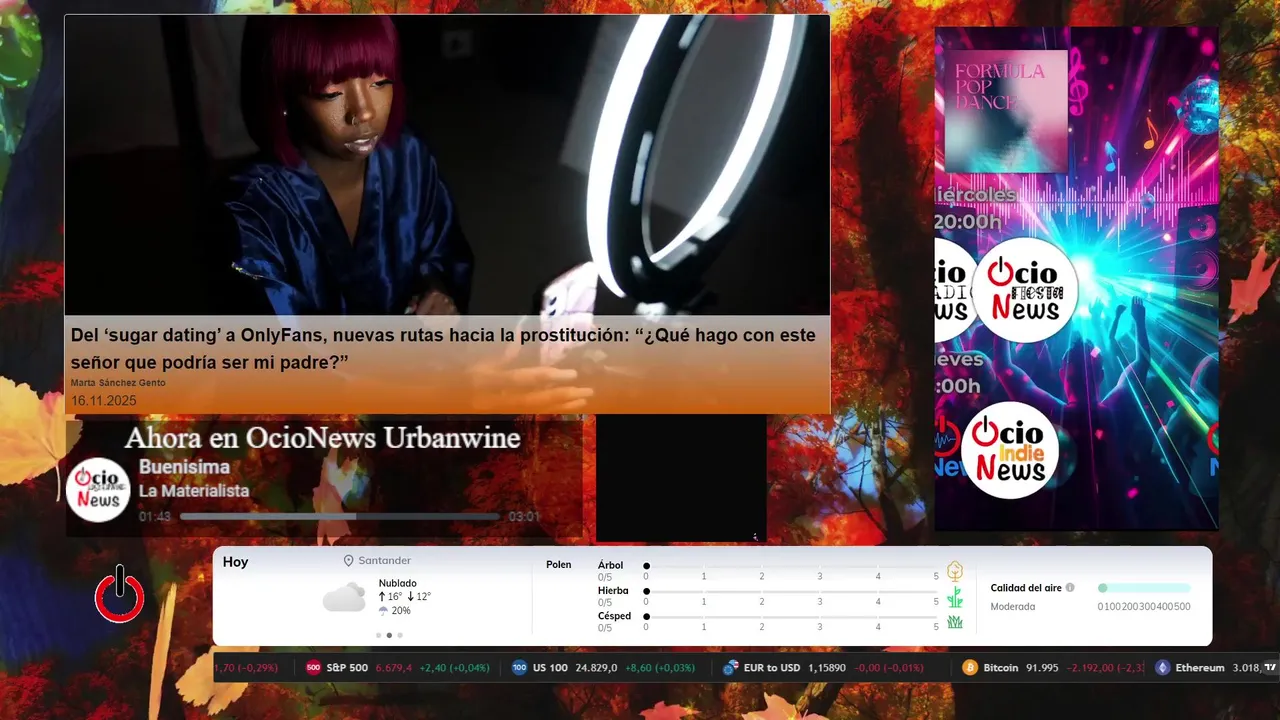Click the air quality info icon
Screen dimensions: 1280x720
[x=1070, y=588]
